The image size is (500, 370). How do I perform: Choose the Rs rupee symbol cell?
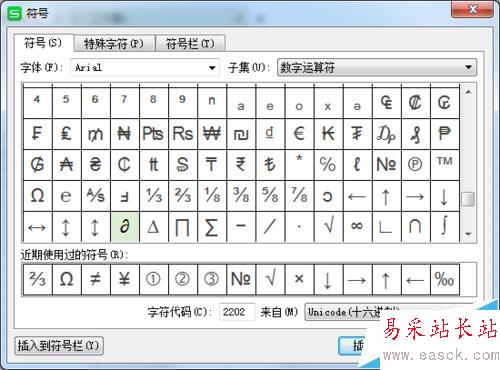(183, 134)
